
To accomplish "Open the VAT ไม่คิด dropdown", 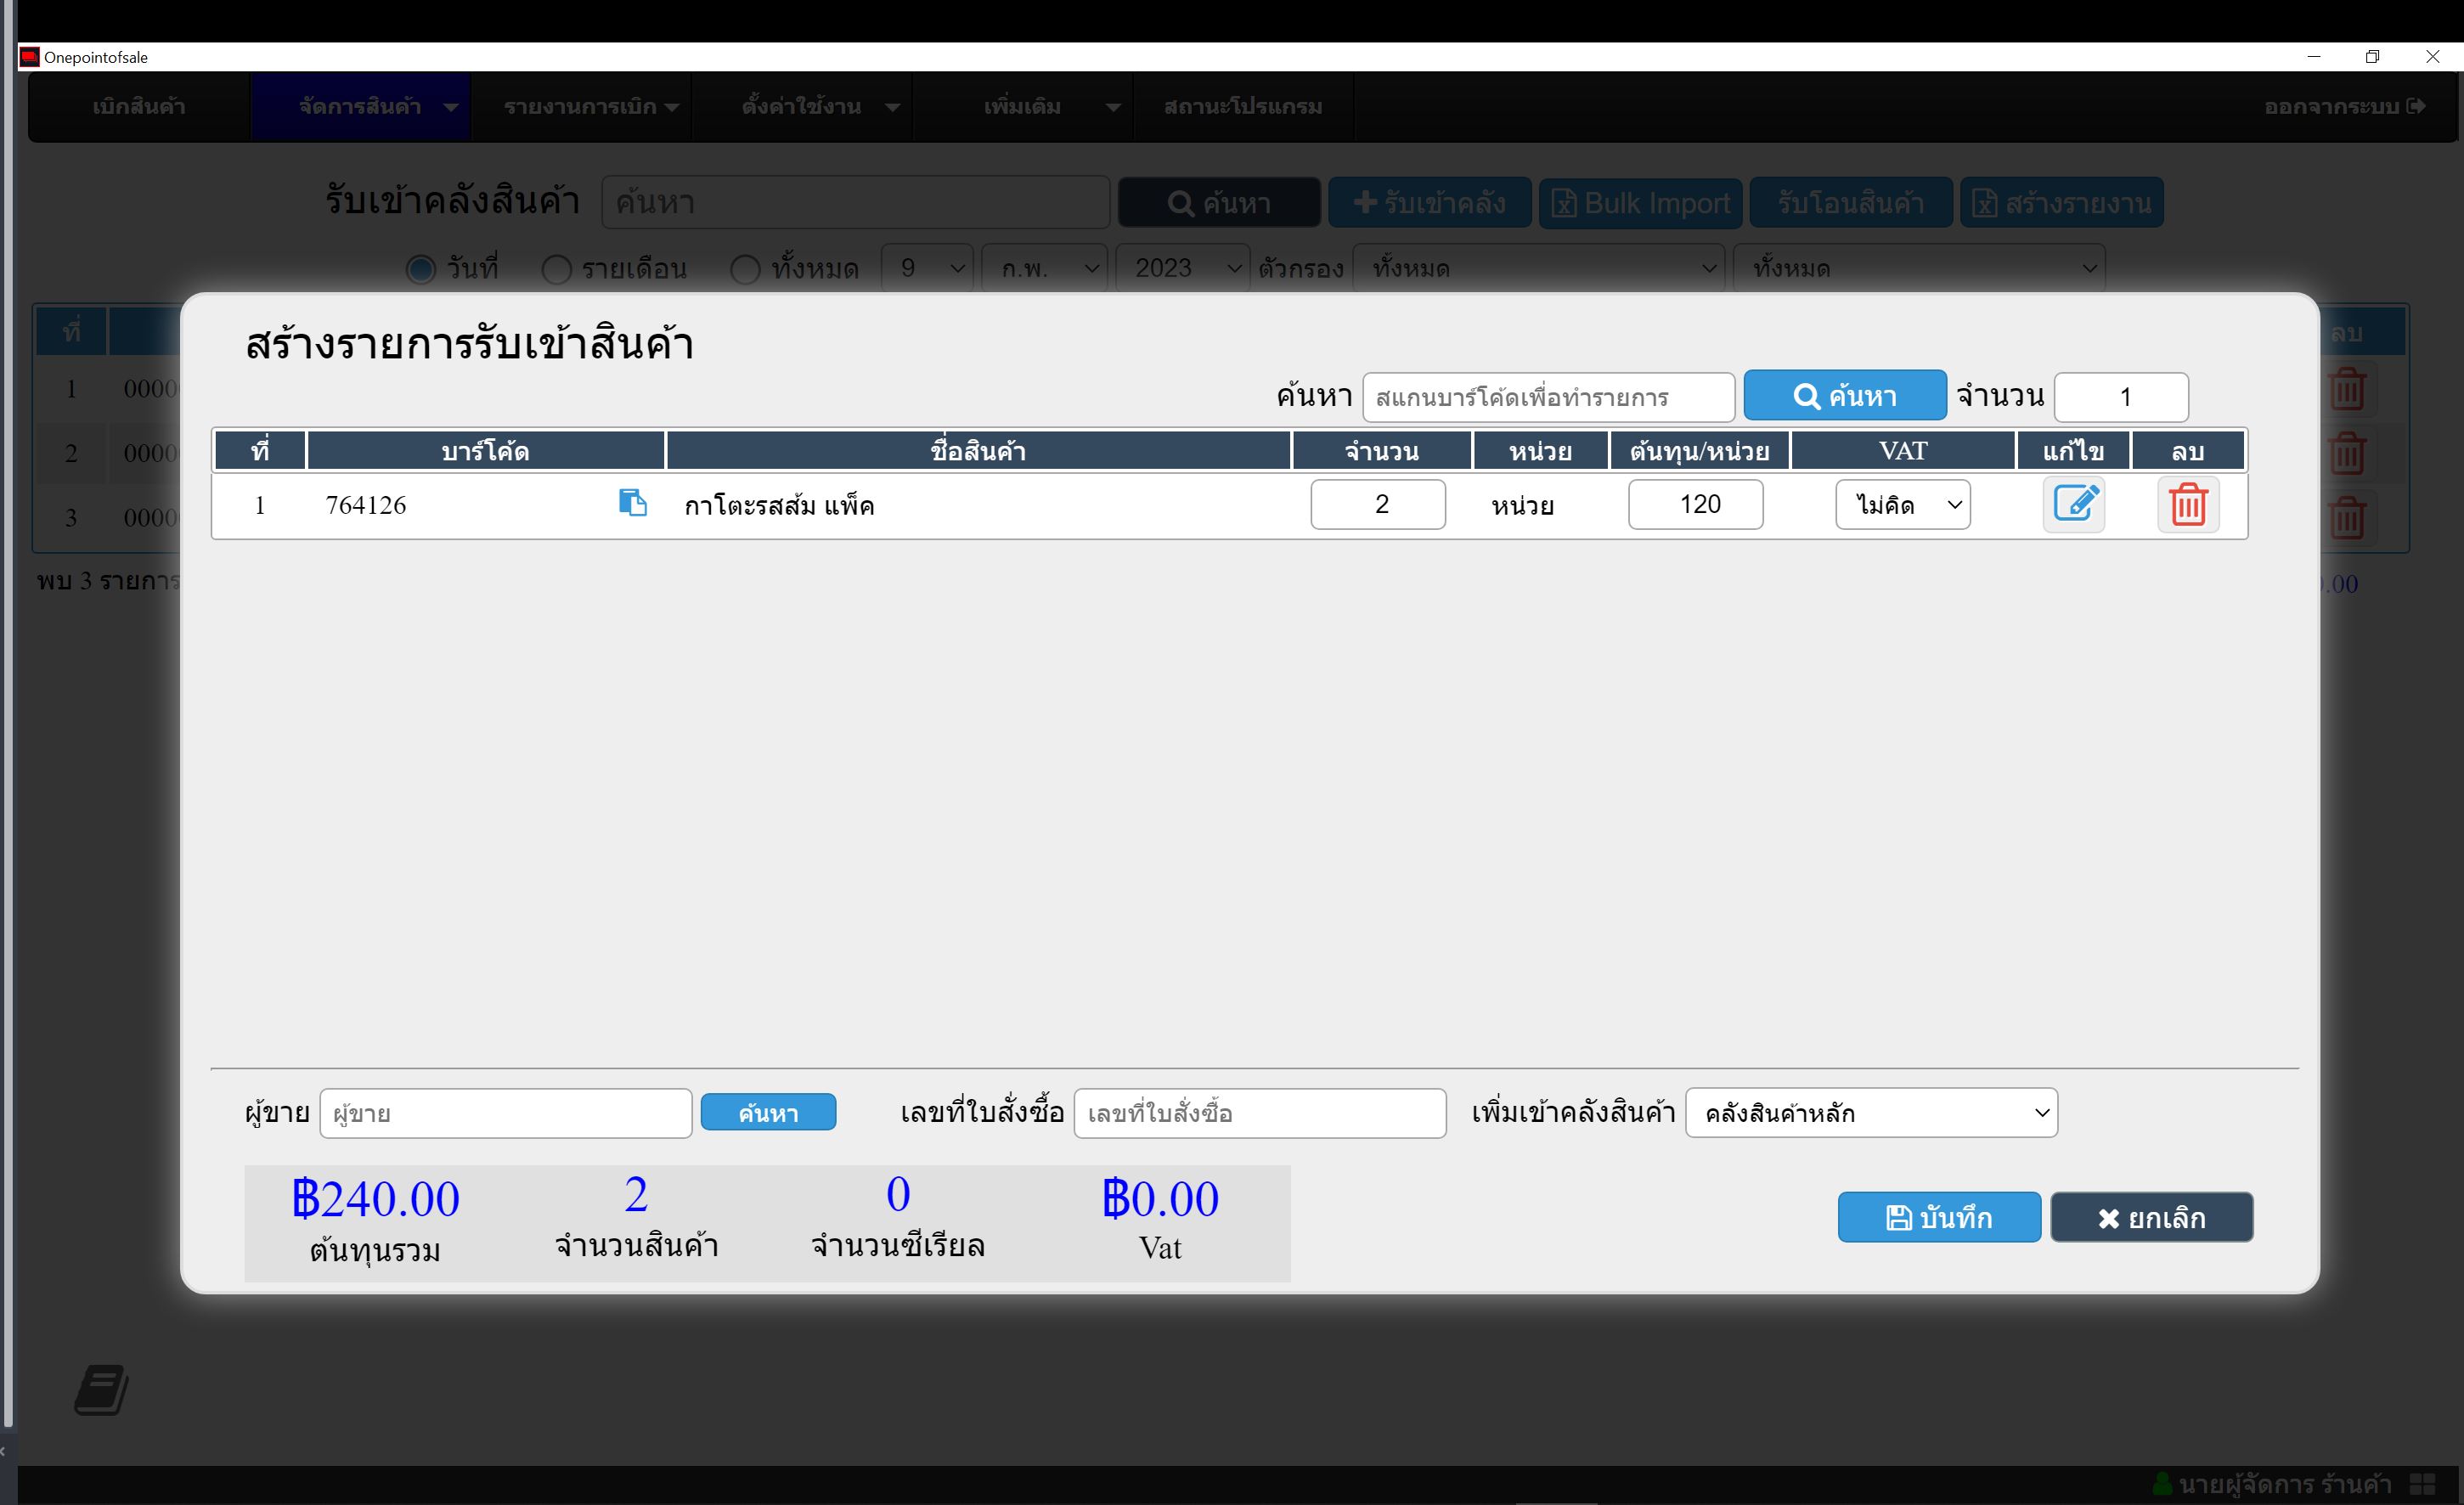I will click(x=1903, y=504).
